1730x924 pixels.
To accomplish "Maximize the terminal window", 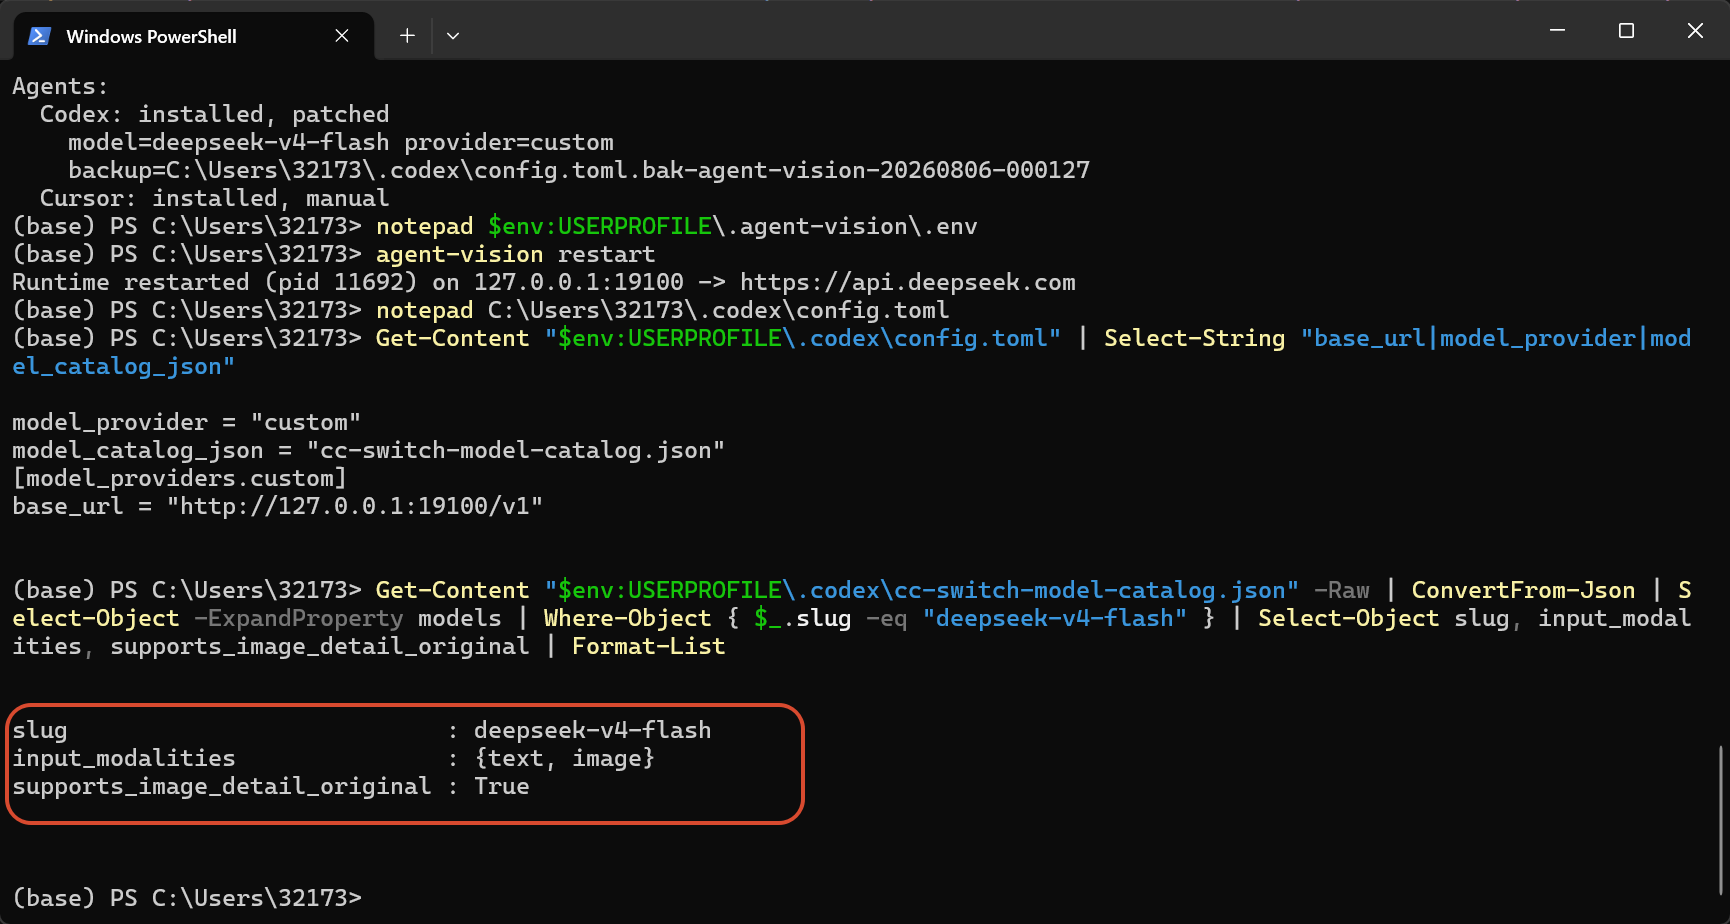I will (1626, 31).
